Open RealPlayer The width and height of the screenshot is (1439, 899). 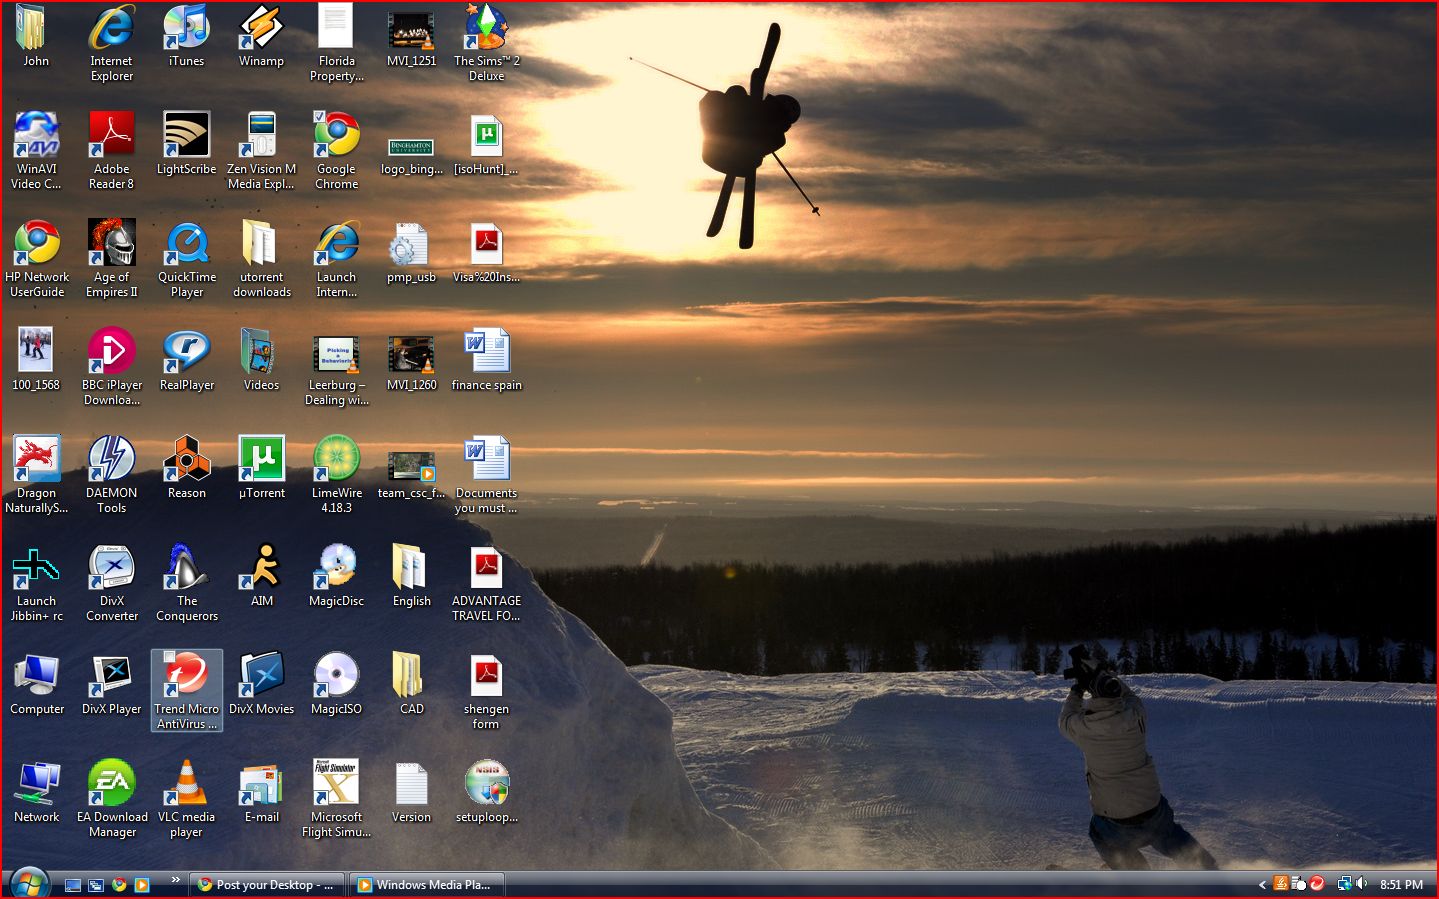click(x=186, y=349)
